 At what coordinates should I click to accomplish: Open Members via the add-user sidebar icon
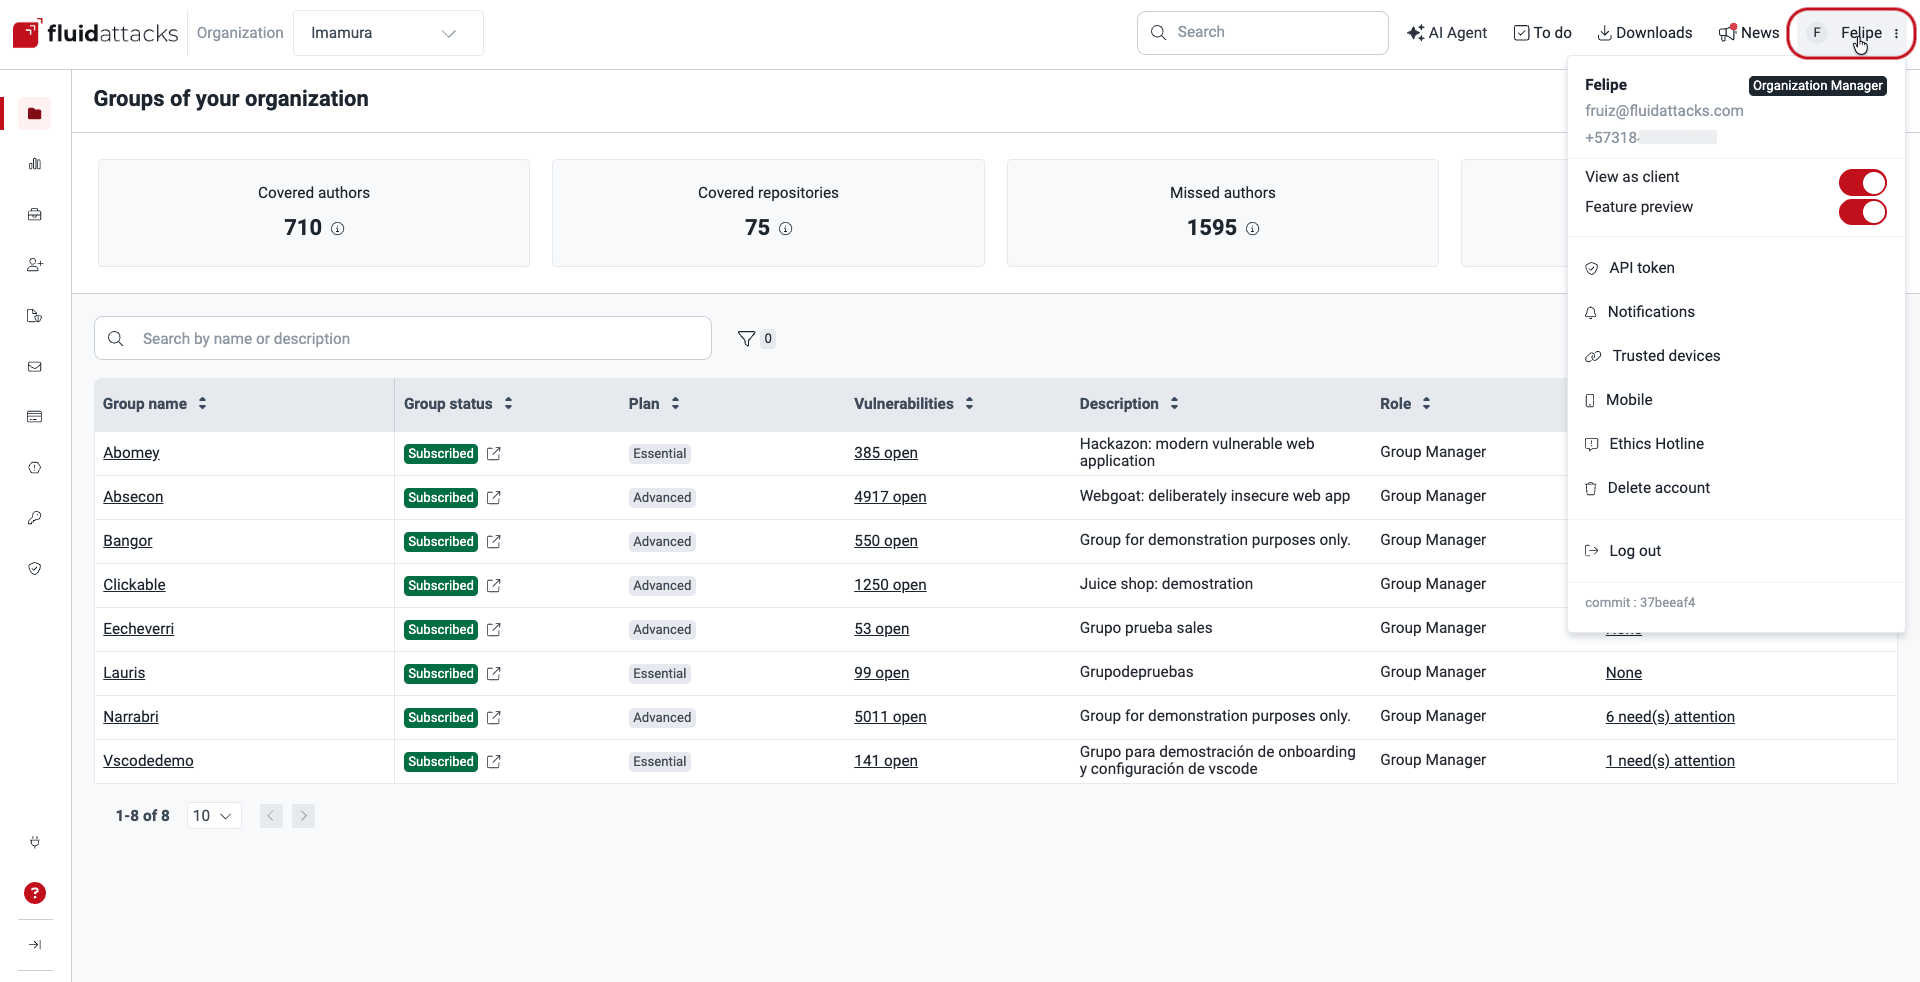pyautogui.click(x=35, y=265)
